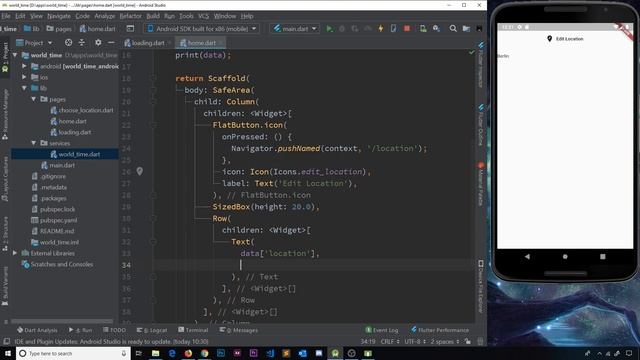Image resolution: width=640 pixels, height=360 pixels.
Task: Open Visual Studio Code from the taskbar
Action: (270, 353)
